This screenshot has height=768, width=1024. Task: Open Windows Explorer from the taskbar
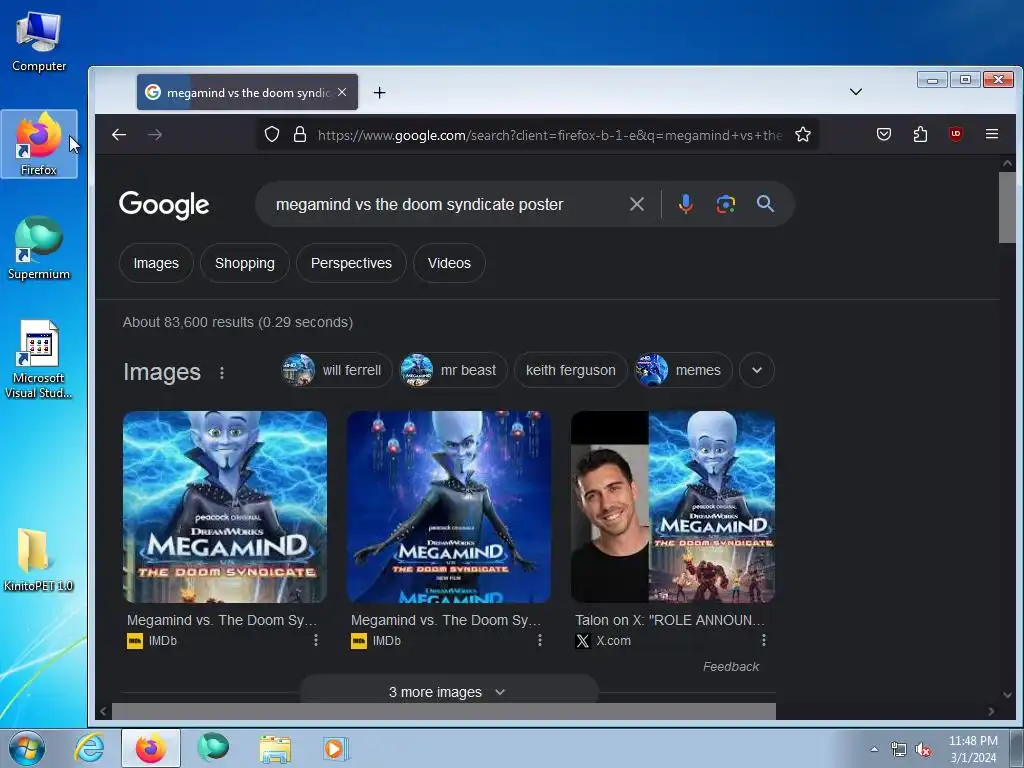pos(275,749)
